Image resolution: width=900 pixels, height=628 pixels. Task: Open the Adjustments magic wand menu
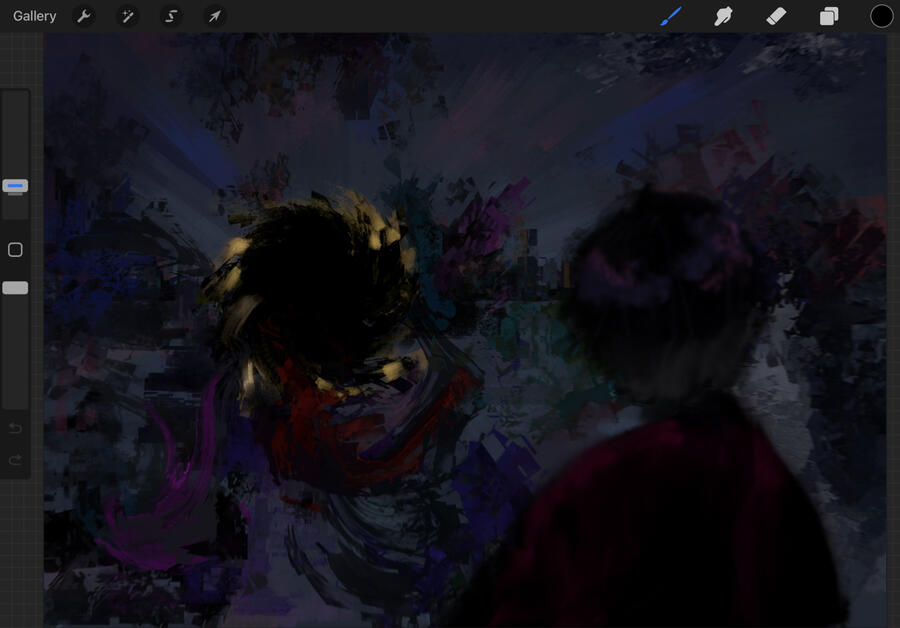(128, 16)
